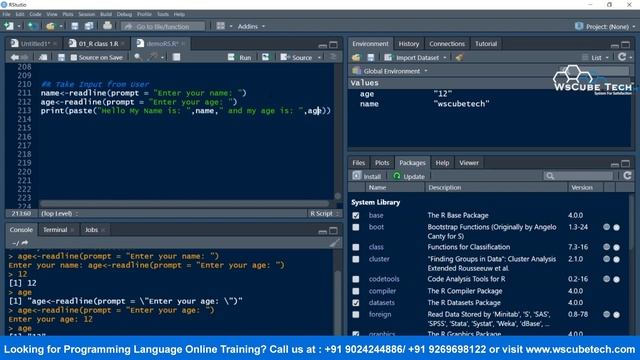Expand the Addins dropdown

tap(251, 27)
